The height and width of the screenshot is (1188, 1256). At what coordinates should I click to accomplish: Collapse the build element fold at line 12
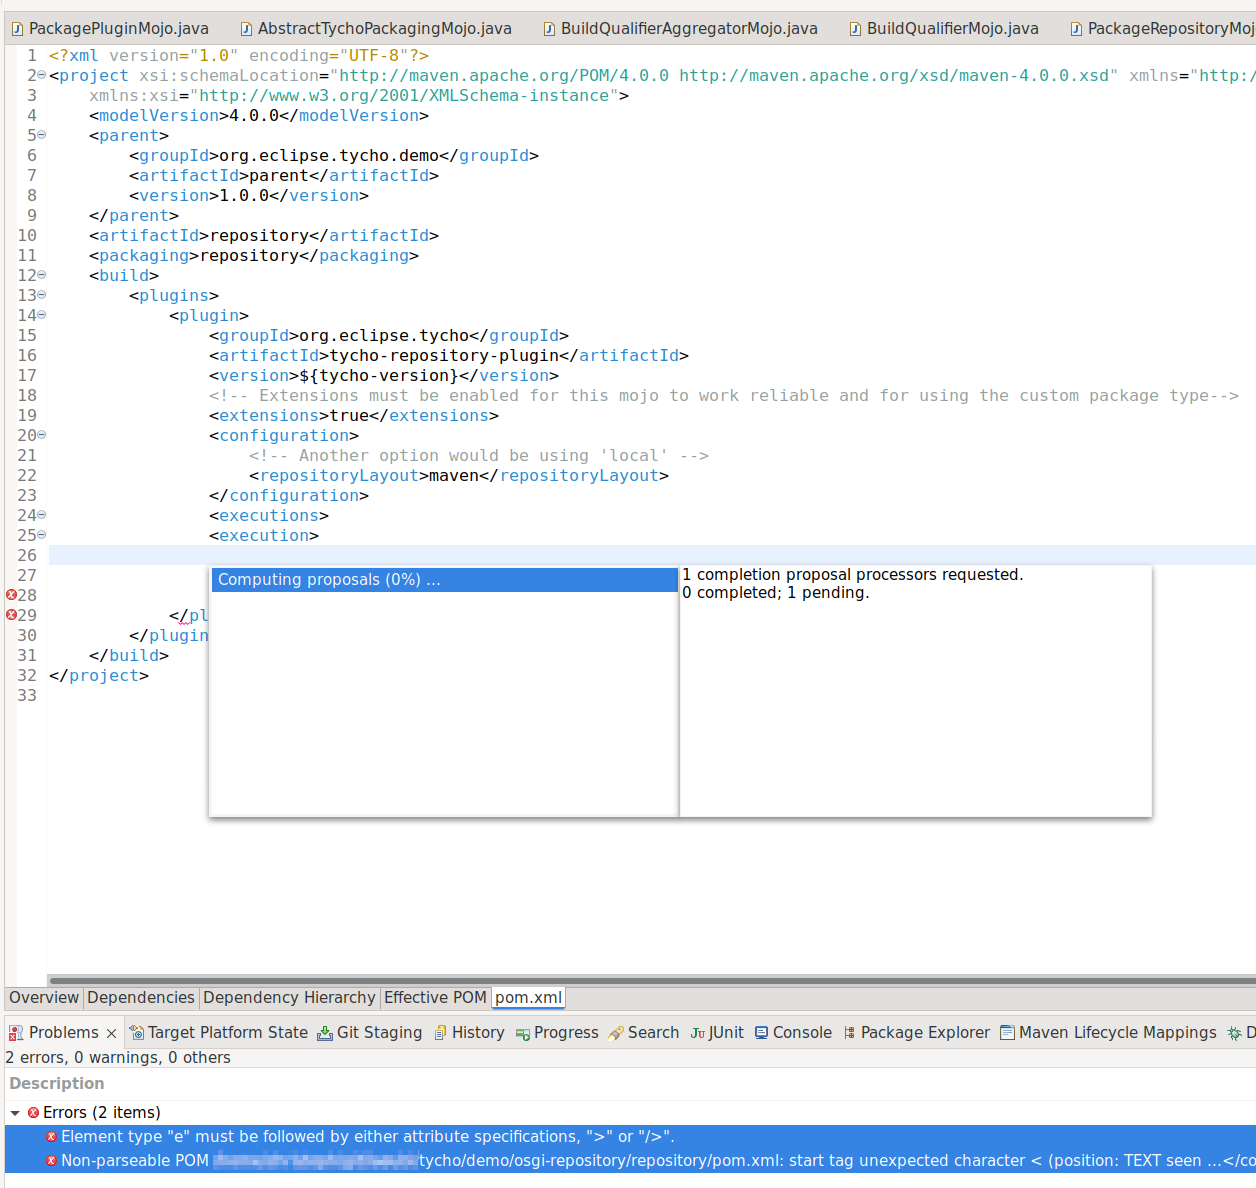pyautogui.click(x=40, y=274)
